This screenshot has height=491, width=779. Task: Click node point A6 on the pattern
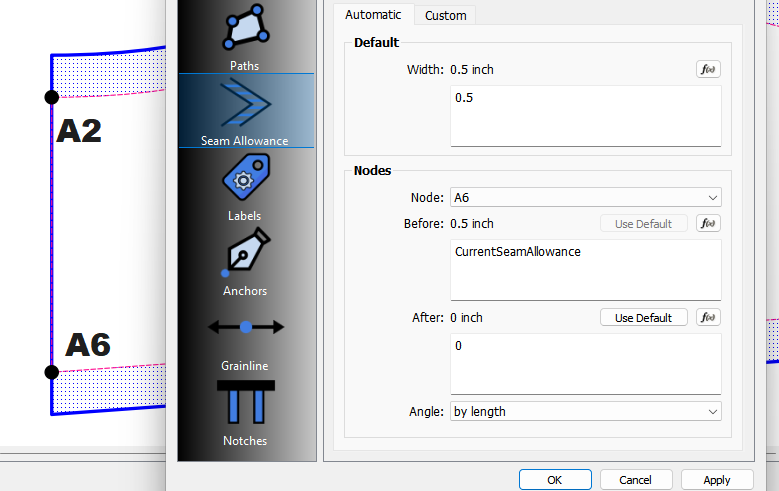[x=52, y=372]
